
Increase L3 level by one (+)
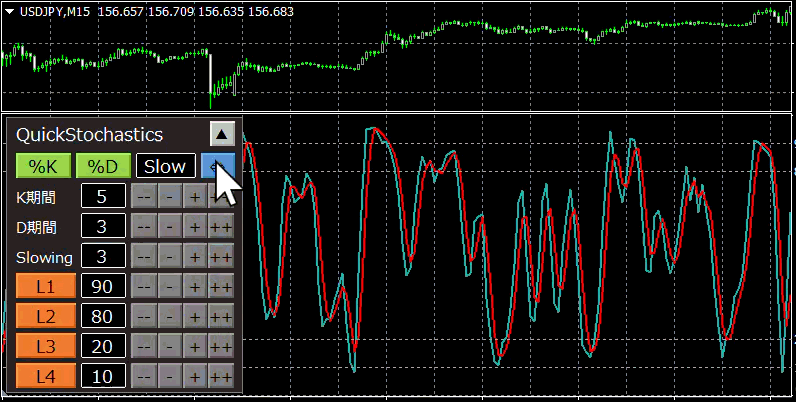click(195, 346)
